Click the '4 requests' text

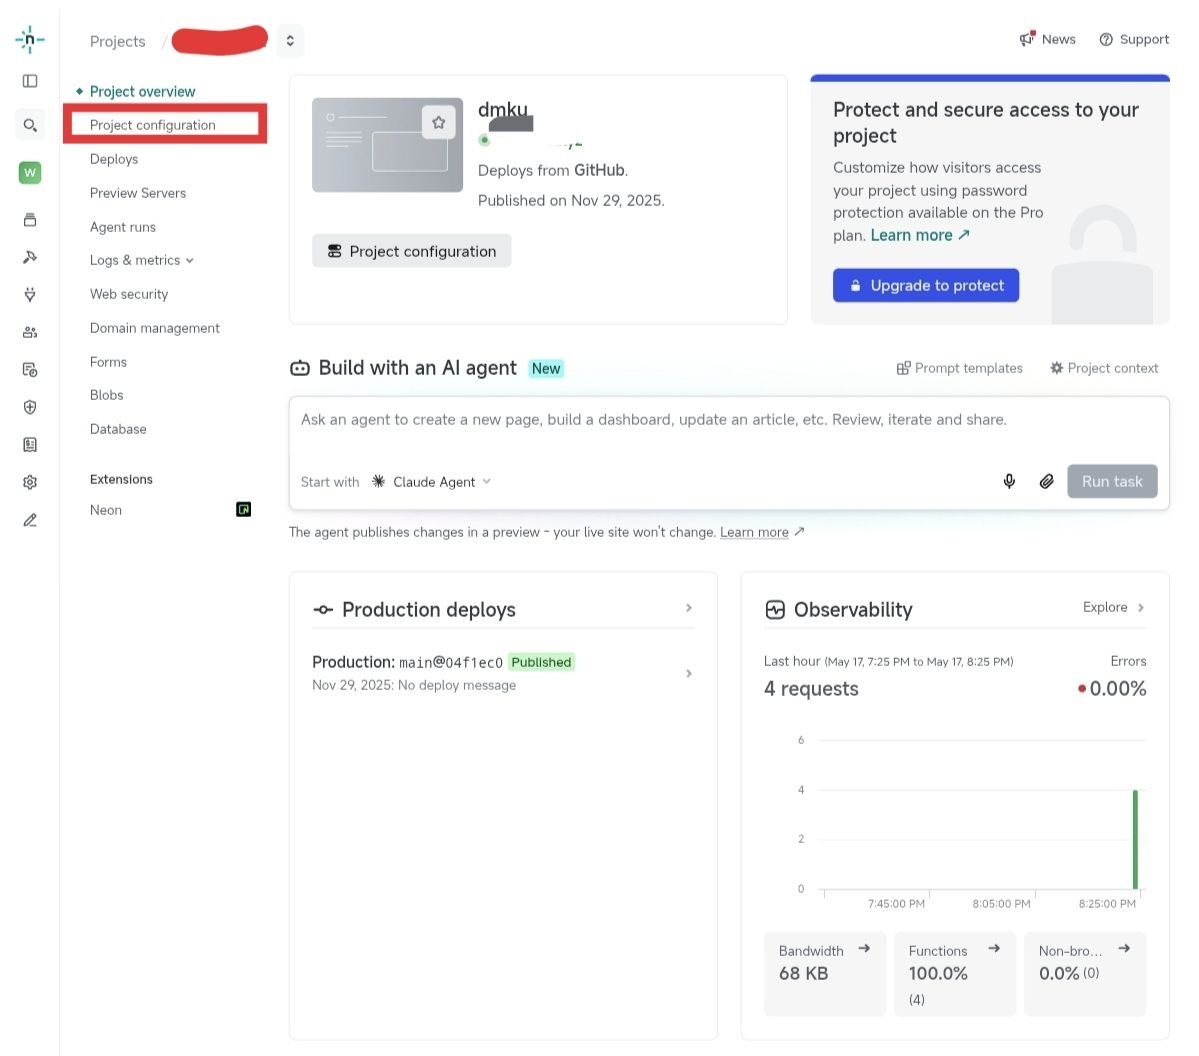(x=811, y=689)
